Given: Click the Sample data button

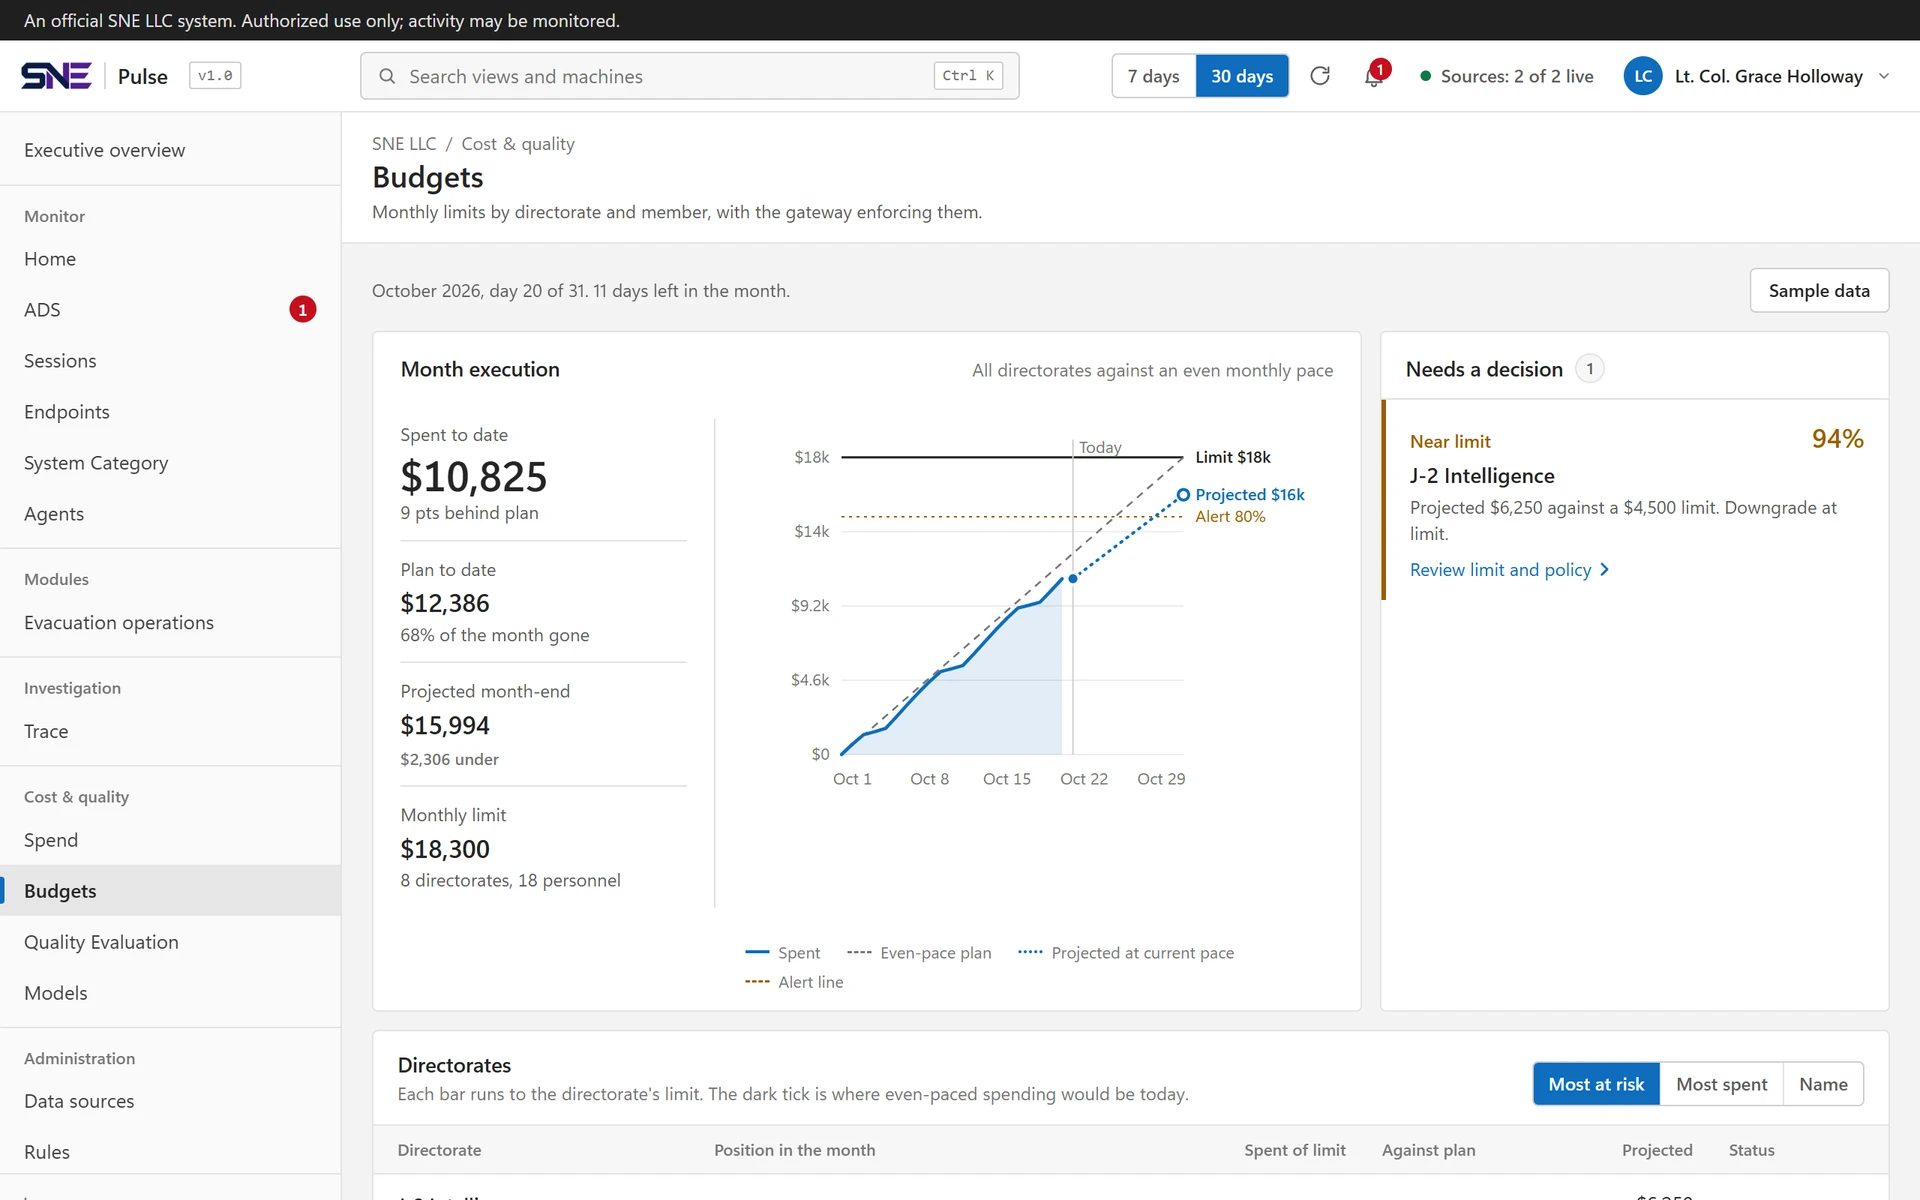Looking at the screenshot, I should pyautogui.click(x=1819, y=291).
